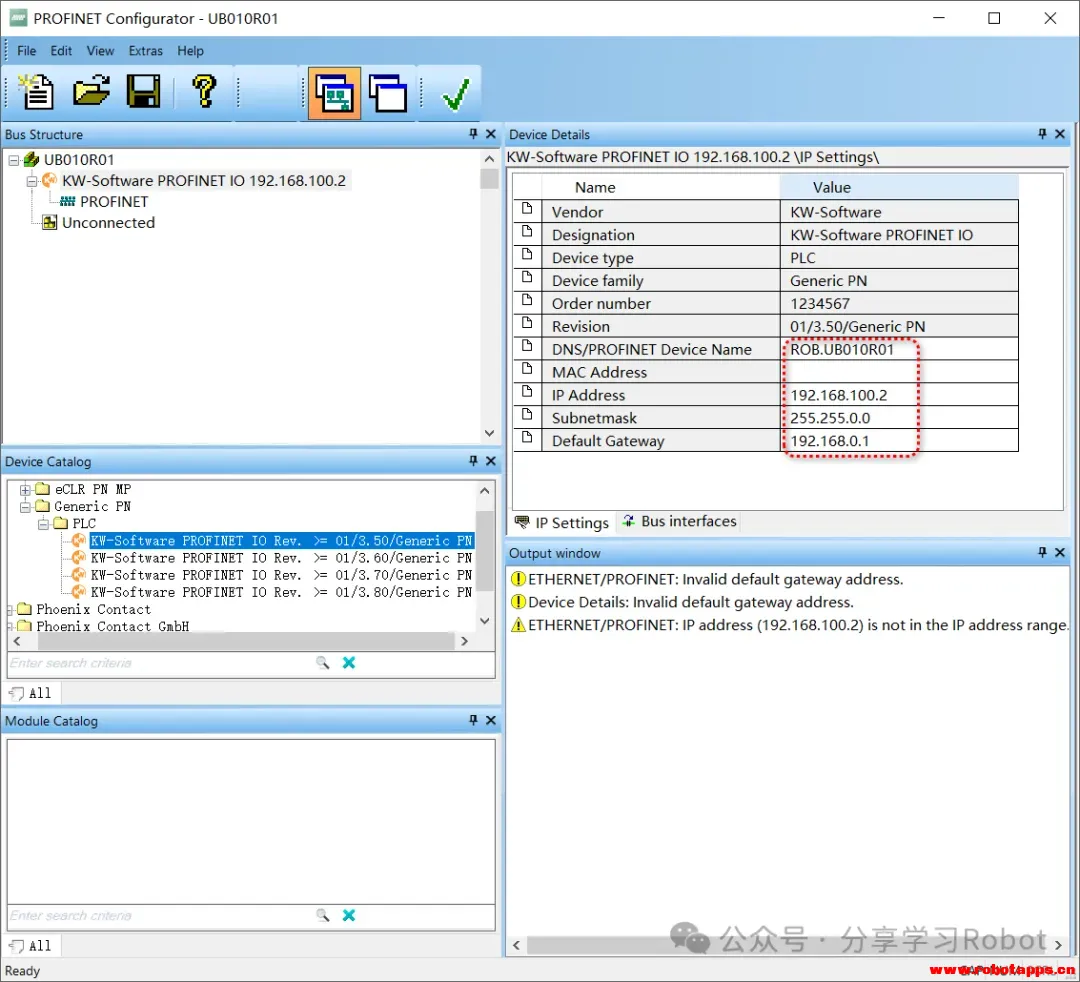
Task: Toggle the highlighted bus configuration view icon
Action: (334, 93)
